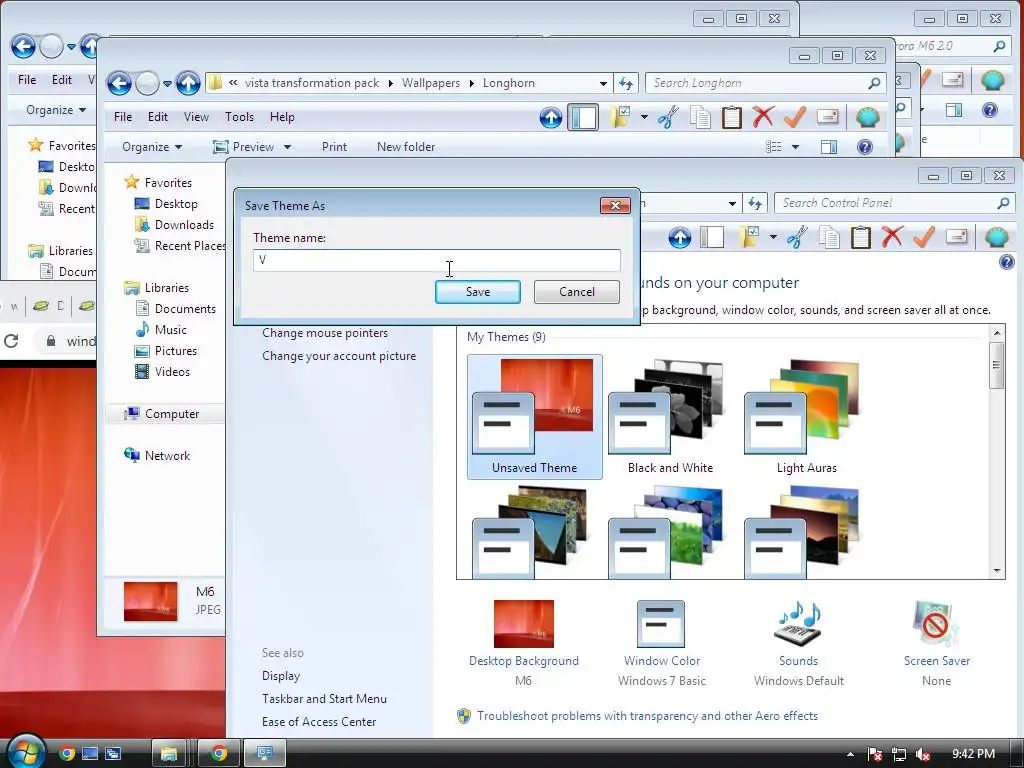This screenshot has height=768, width=1024.
Task: Open Troubleshoot transparency problems link
Action: (647, 716)
